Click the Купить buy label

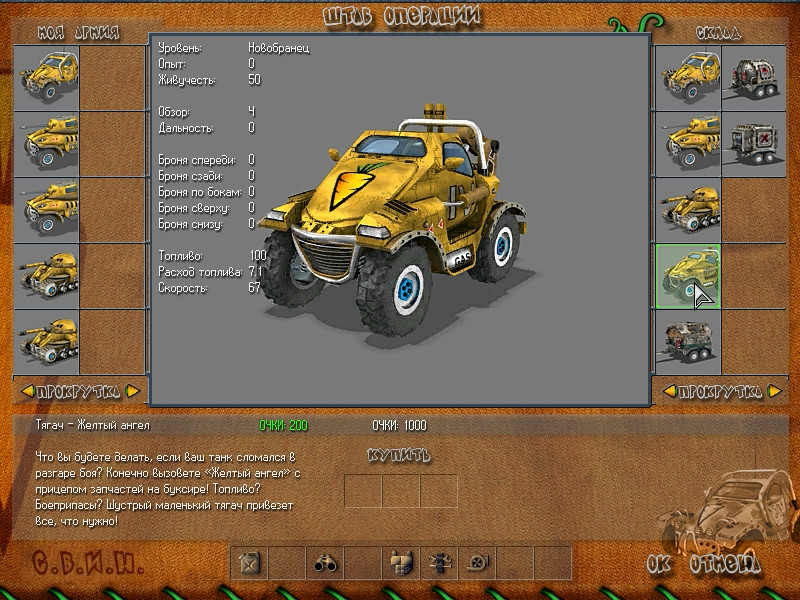pos(399,455)
